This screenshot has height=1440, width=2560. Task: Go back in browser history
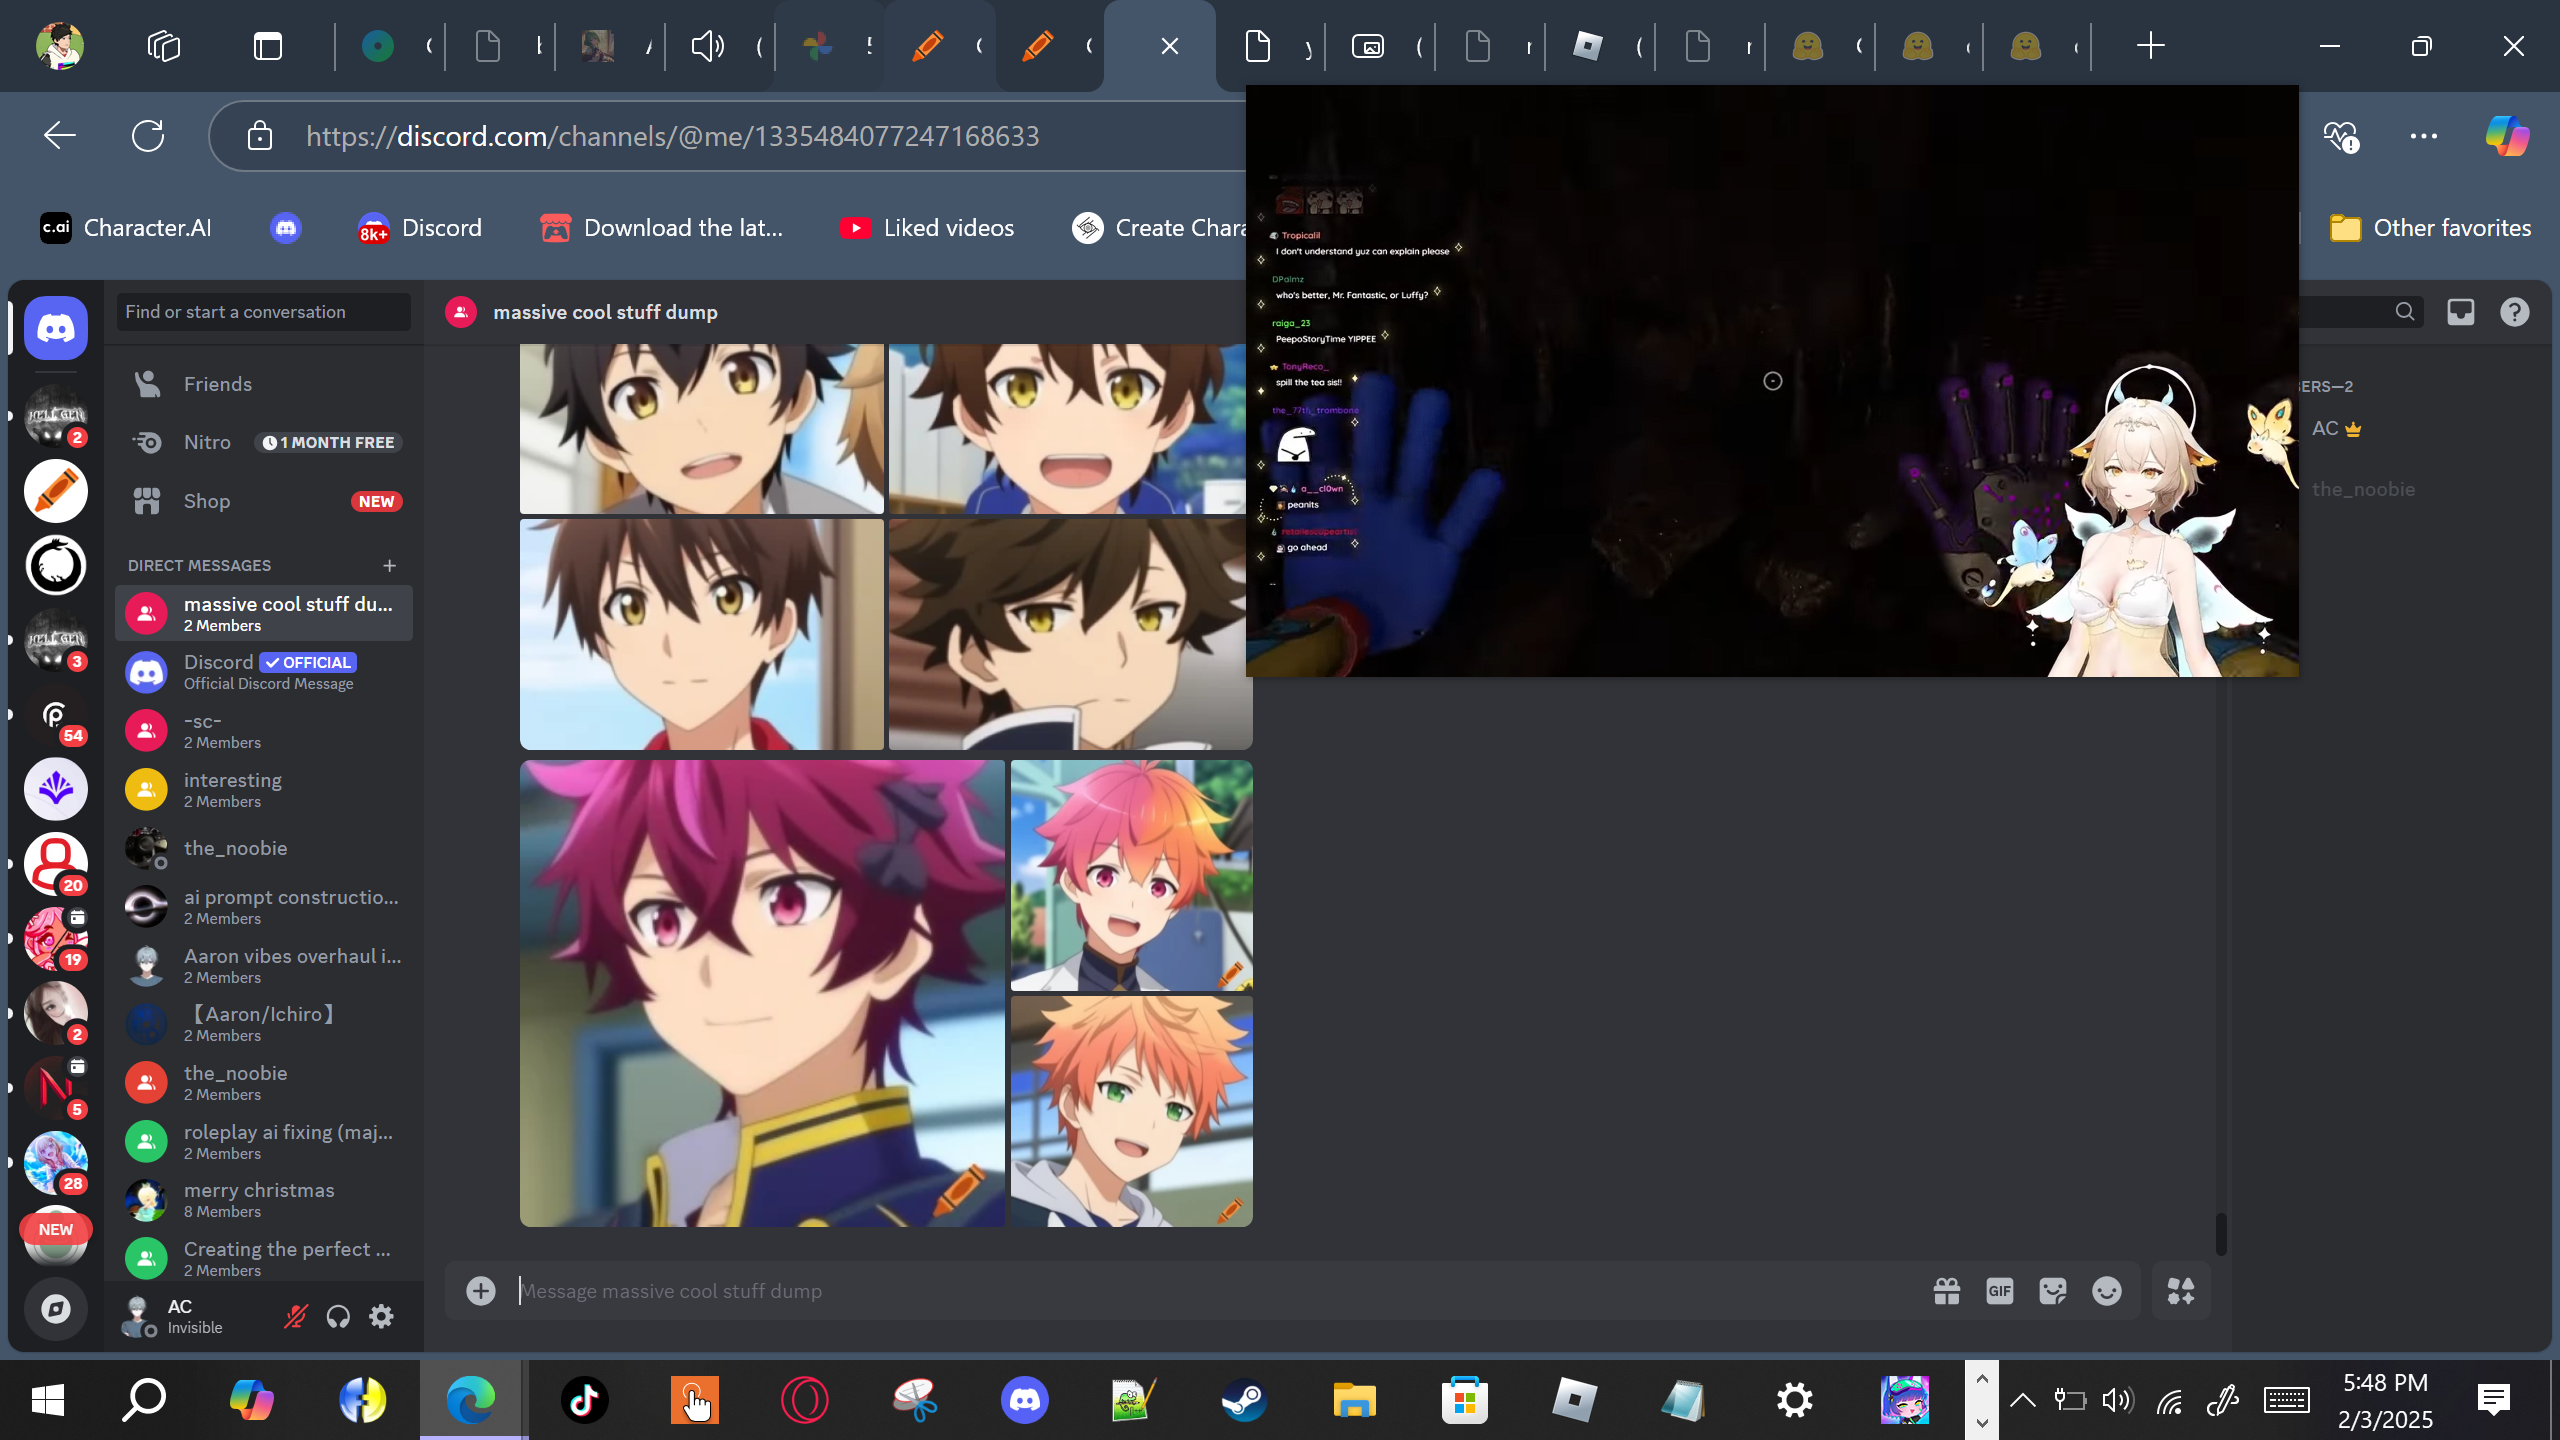(60, 136)
